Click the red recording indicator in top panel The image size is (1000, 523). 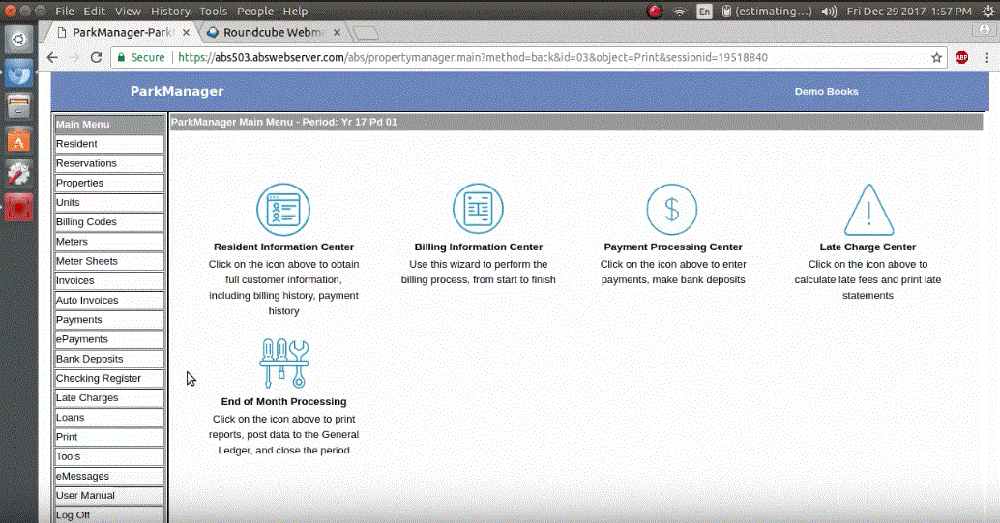(654, 11)
